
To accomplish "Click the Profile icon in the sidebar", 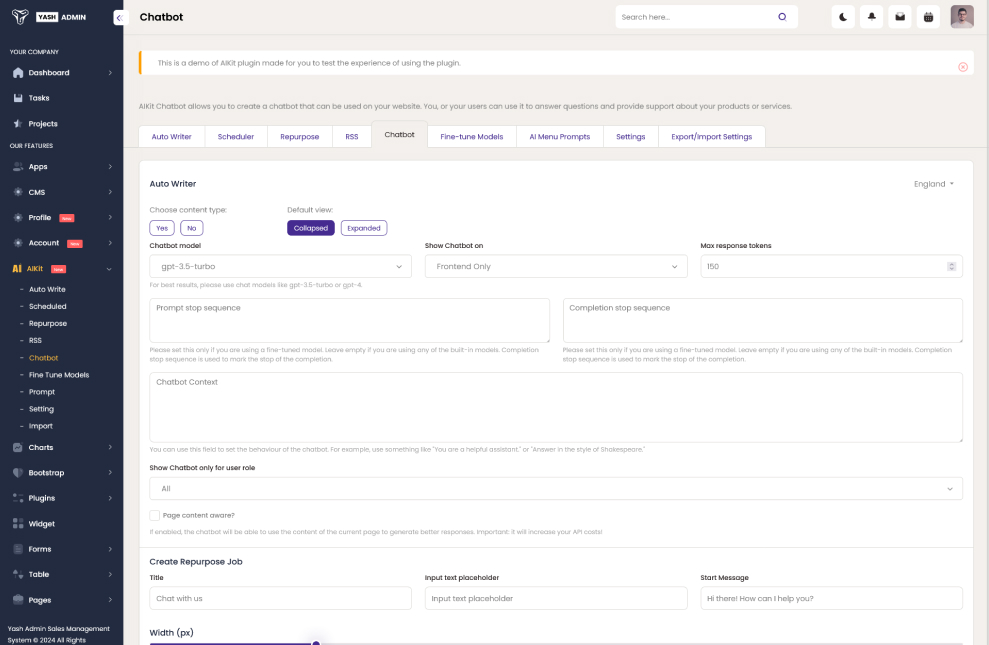I will pos(18,218).
